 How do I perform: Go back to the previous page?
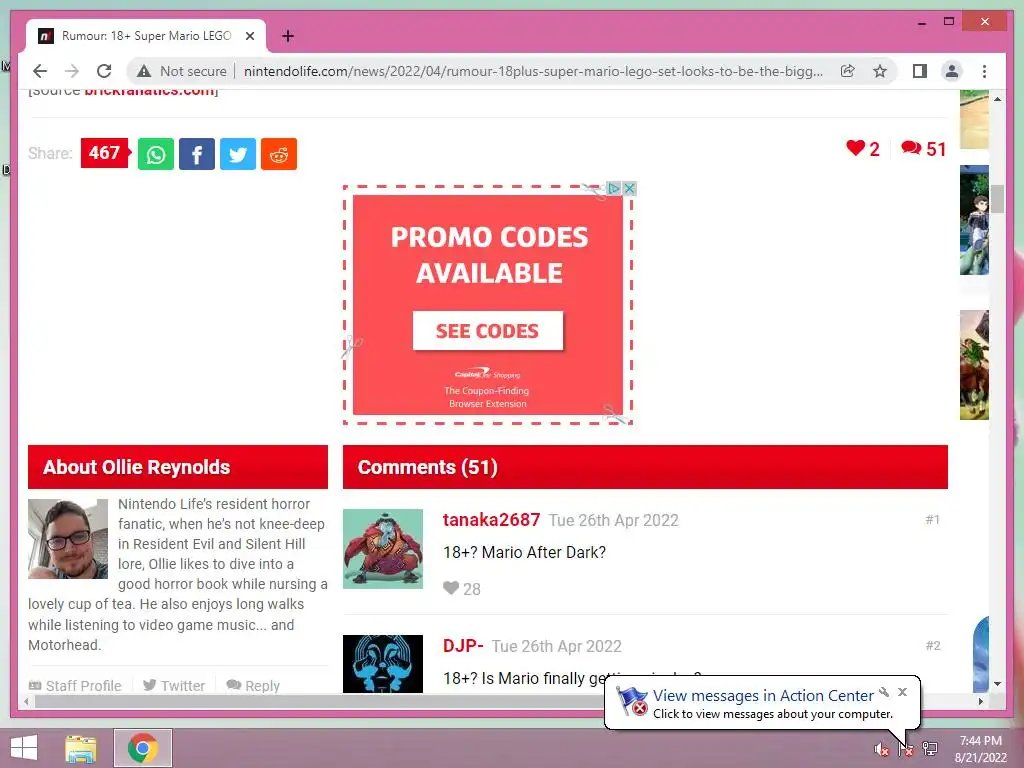click(40, 71)
